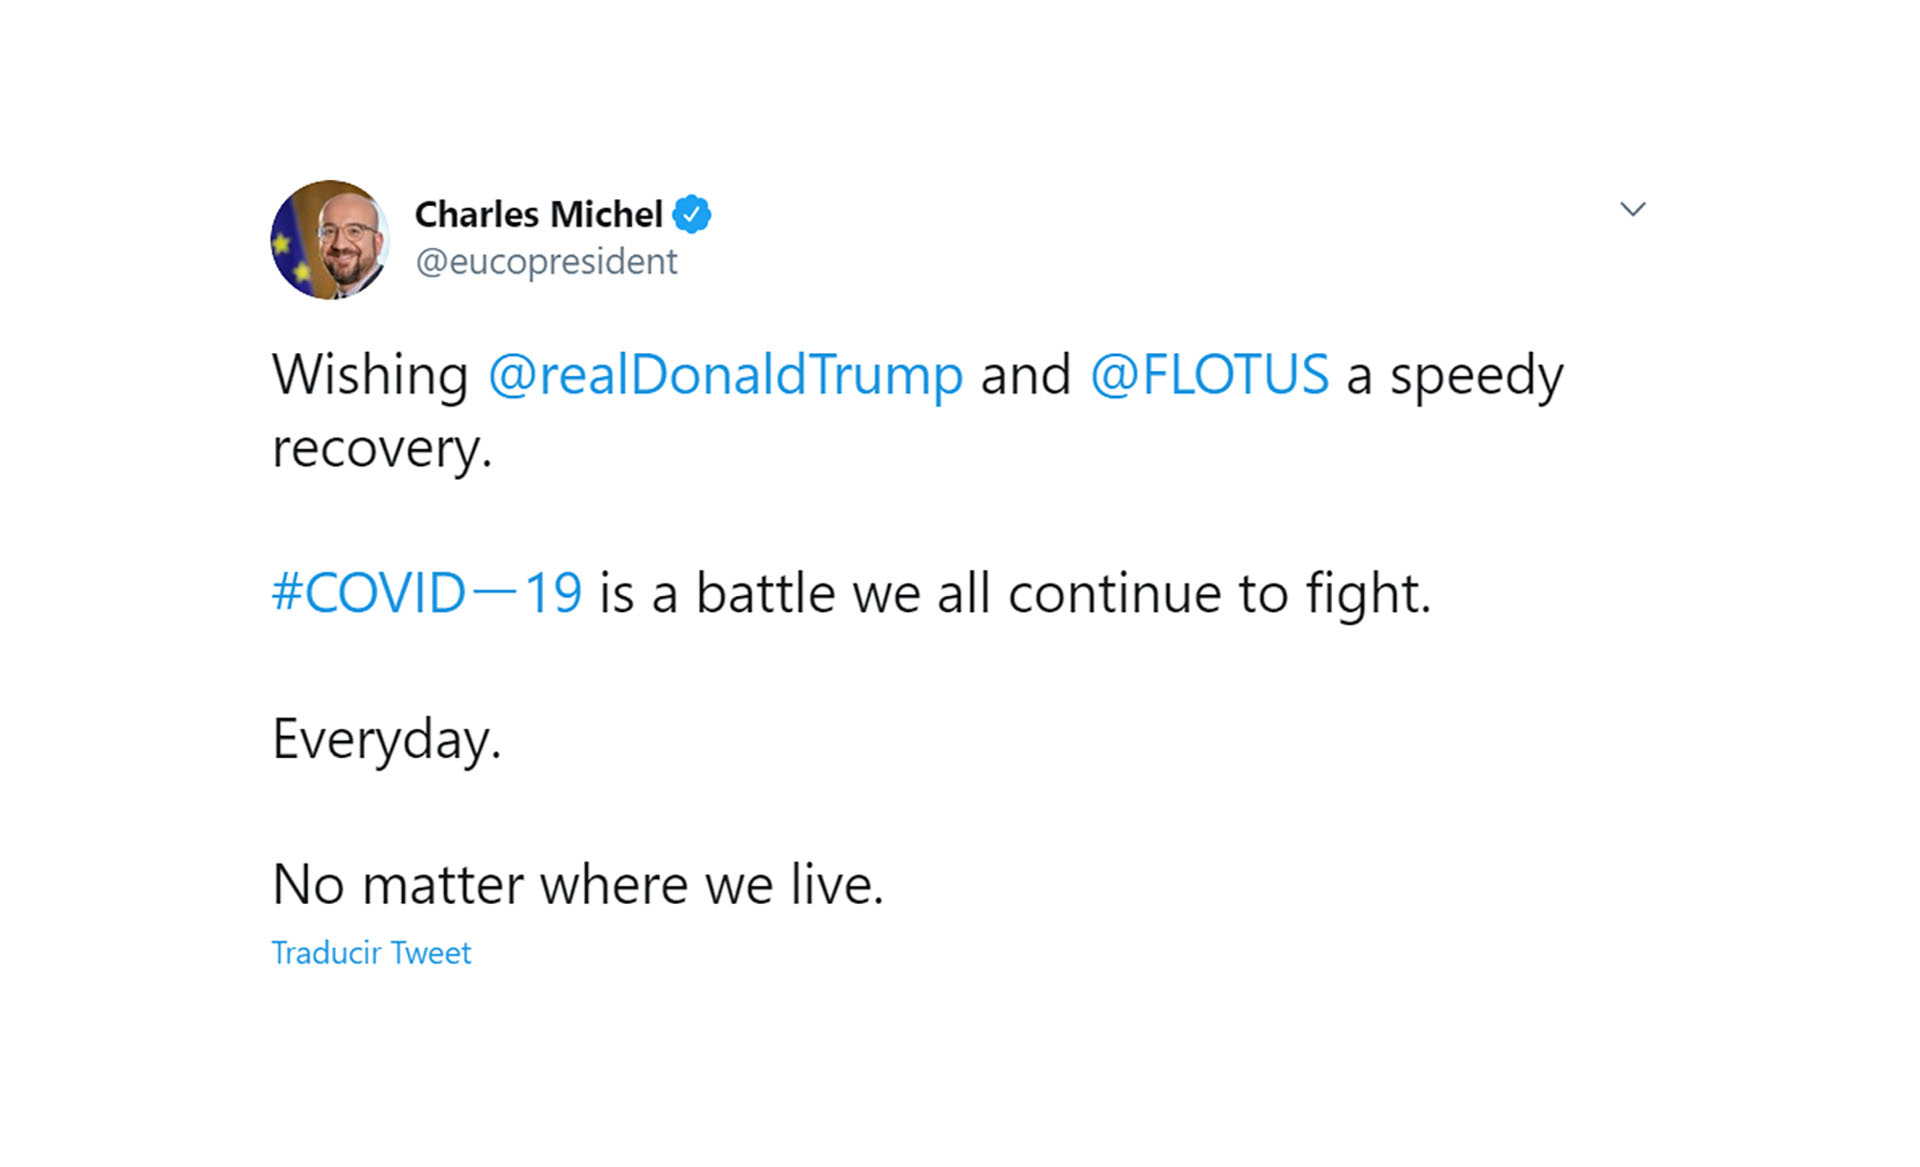The width and height of the screenshot is (1920, 1167).
Task: Open the @FLOTUS mention
Action: [1209, 376]
